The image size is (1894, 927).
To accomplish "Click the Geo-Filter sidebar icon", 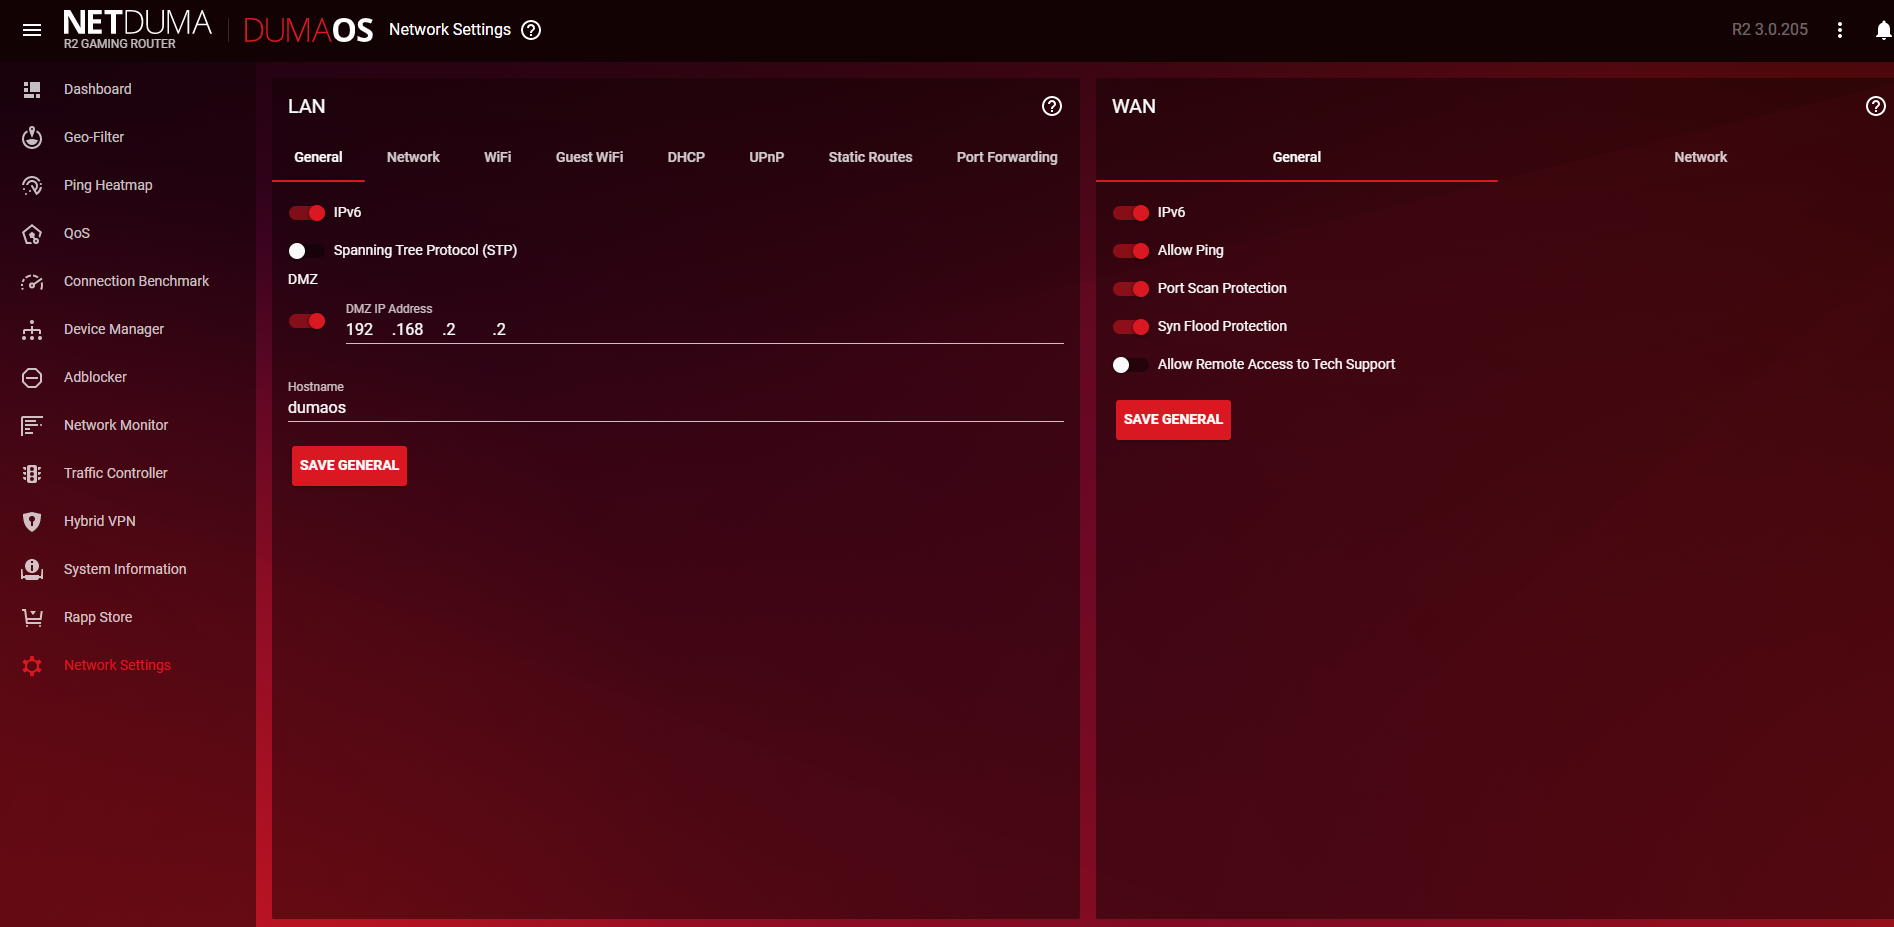I will [32, 137].
